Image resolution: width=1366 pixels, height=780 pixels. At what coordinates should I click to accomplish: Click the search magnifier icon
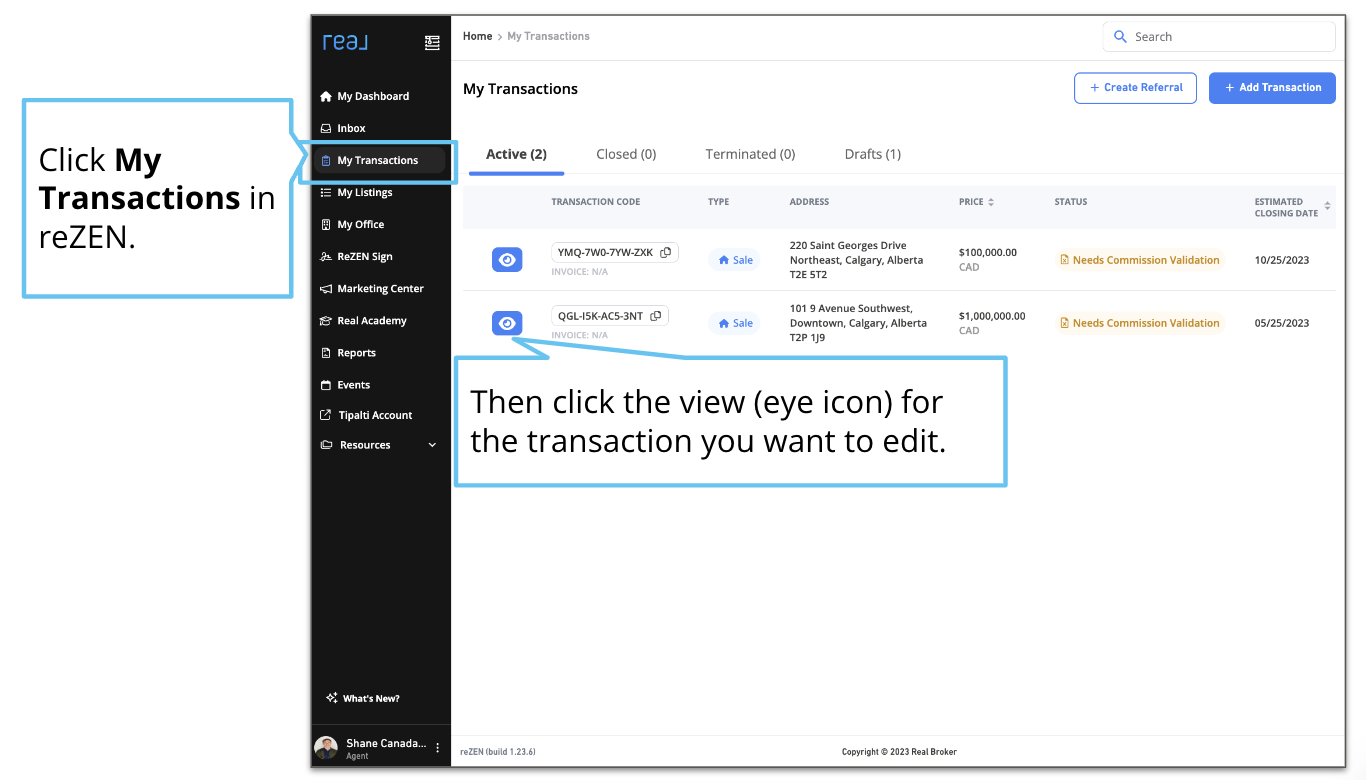pos(1120,37)
